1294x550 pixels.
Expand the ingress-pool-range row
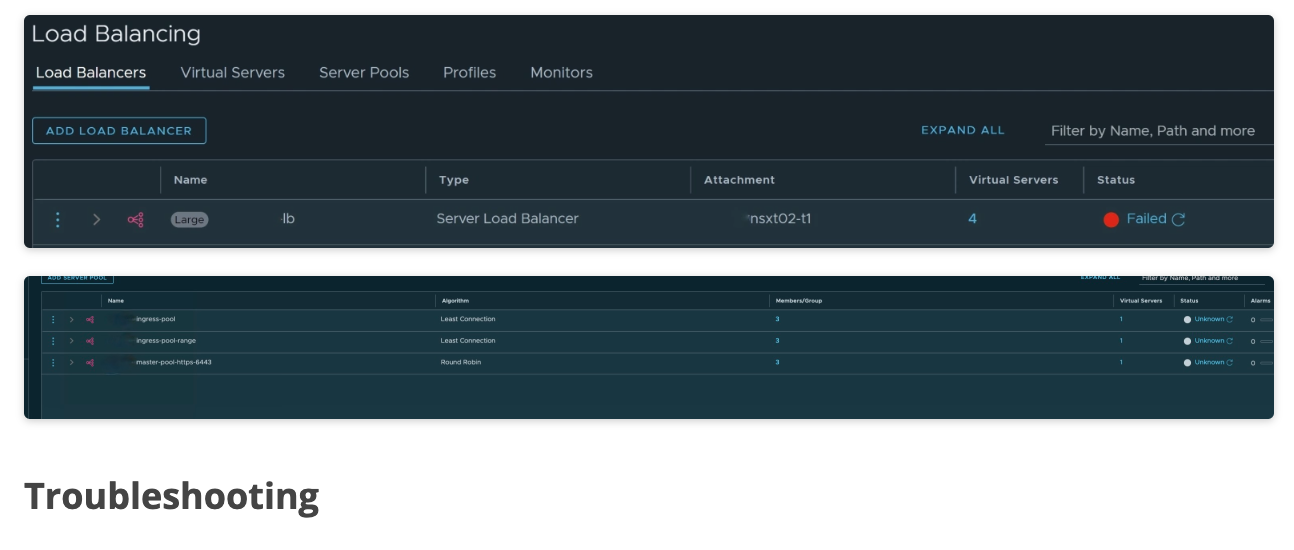71,341
